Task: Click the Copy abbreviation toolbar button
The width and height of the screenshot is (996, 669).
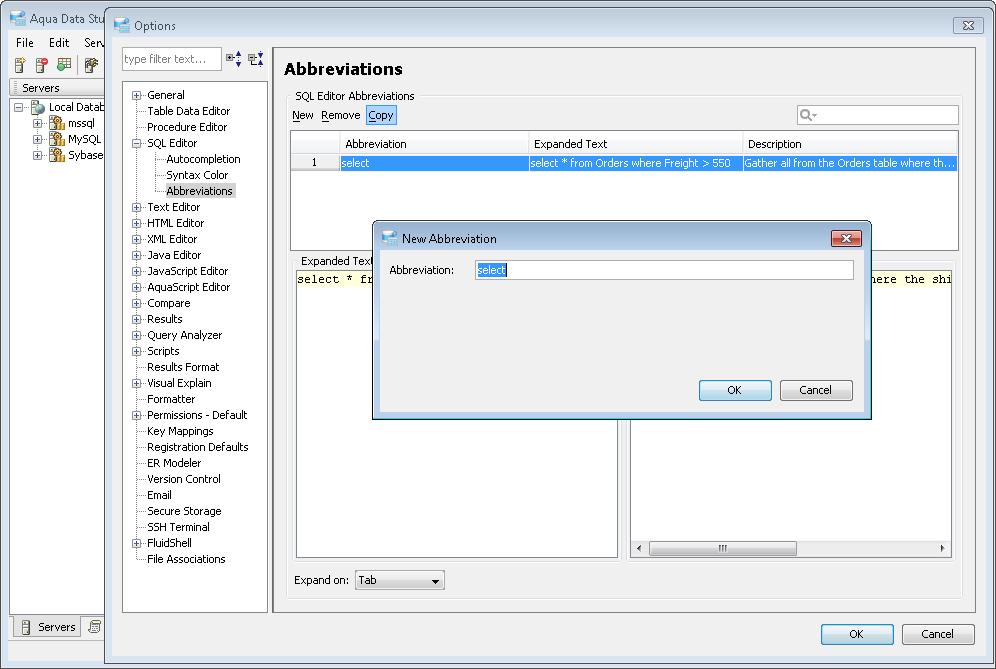Action: (381, 115)
